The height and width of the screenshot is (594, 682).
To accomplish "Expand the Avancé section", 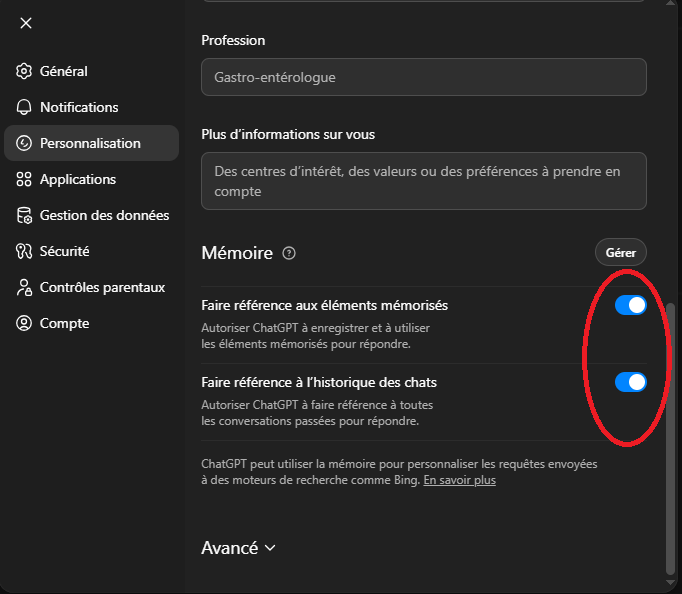I will [238, 548].
